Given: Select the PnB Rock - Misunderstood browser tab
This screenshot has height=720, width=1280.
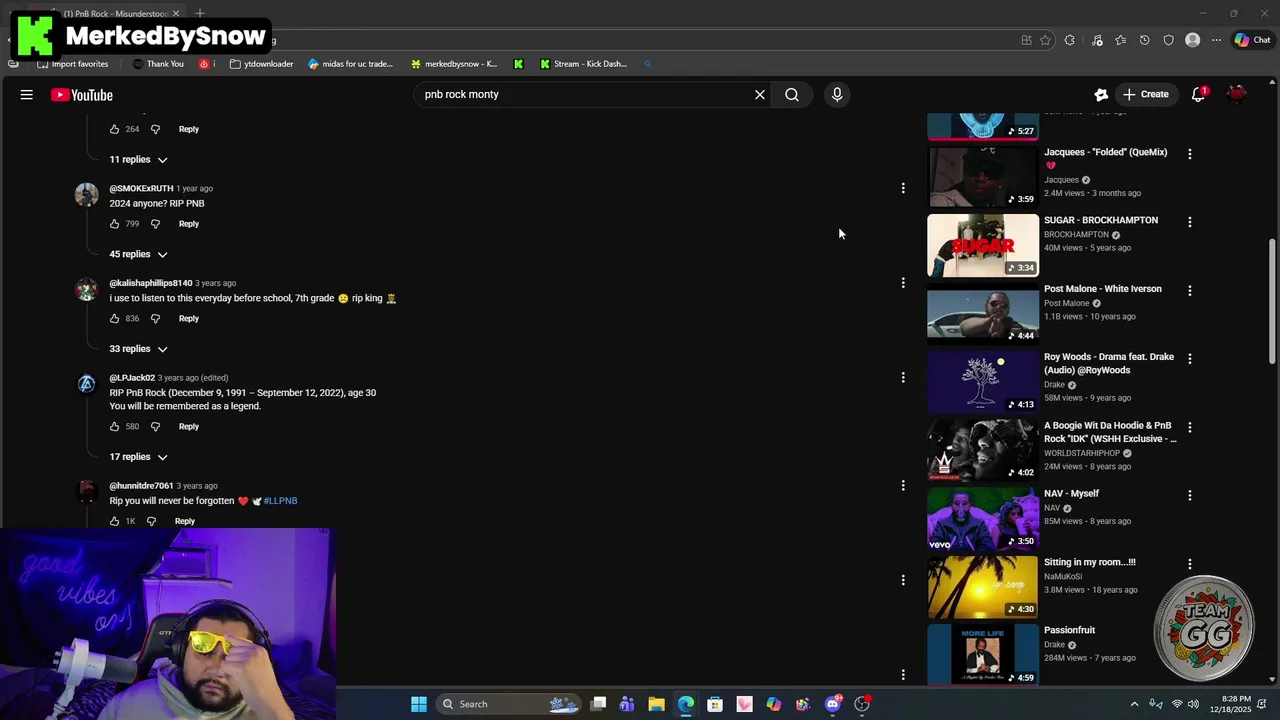Looking at the screenshot, I should [x=115, y=14].
